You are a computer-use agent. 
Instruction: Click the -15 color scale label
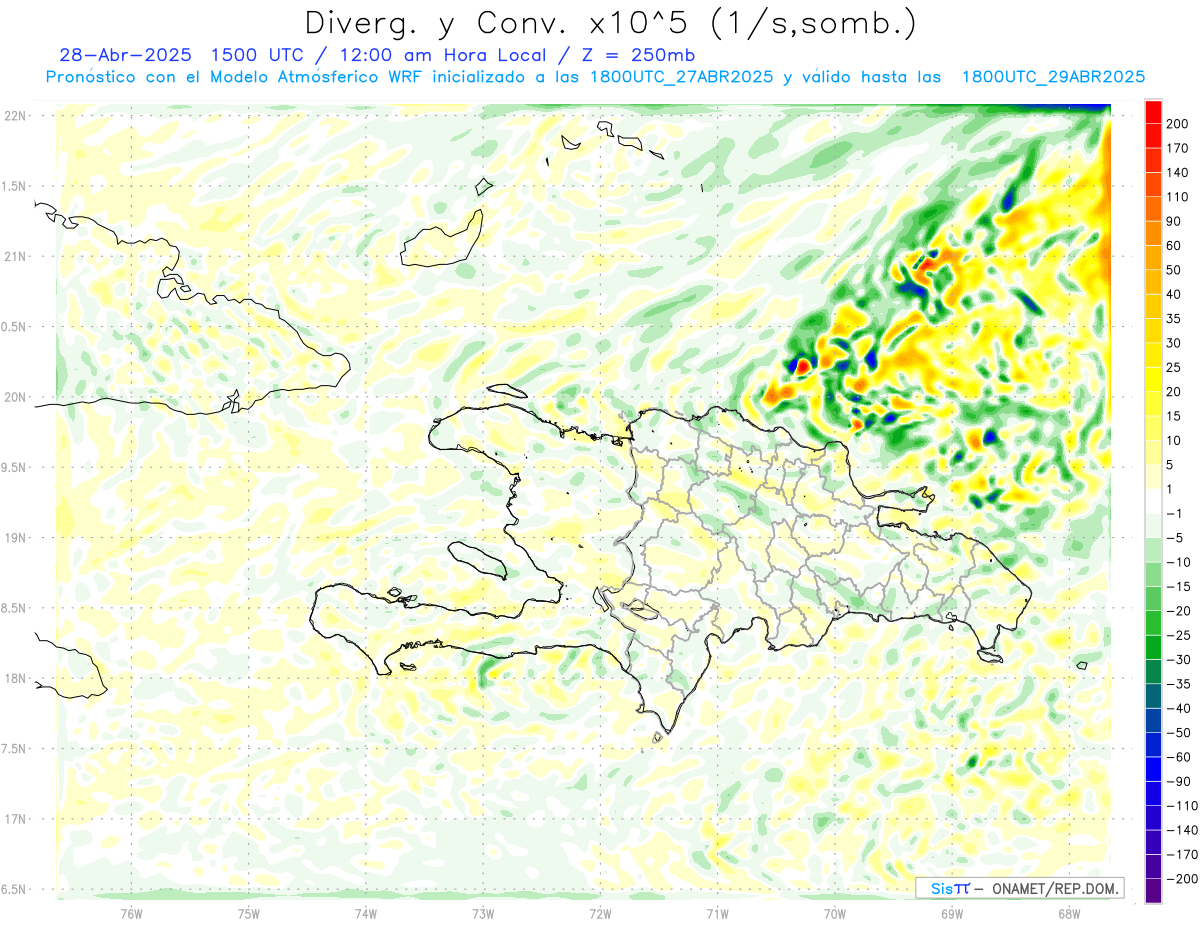[1178, 587]
